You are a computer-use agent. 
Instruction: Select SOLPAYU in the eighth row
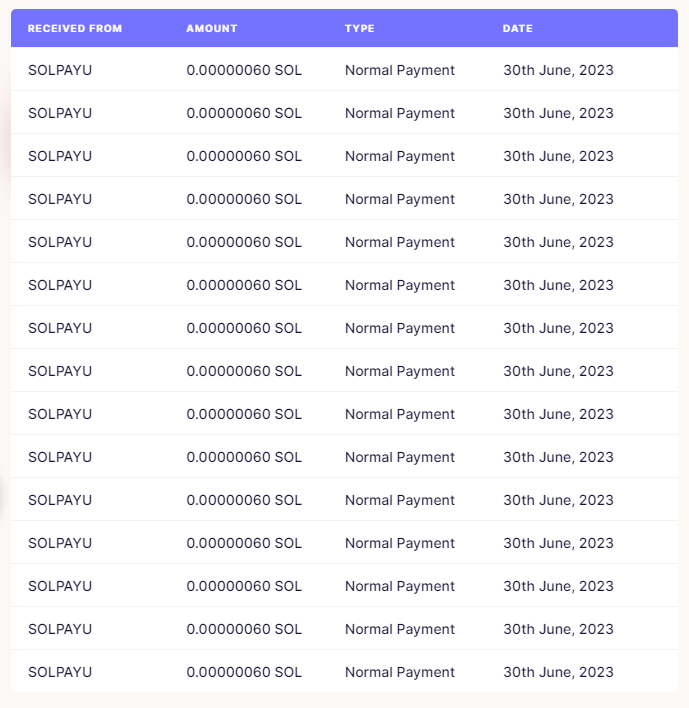(60, 371)
